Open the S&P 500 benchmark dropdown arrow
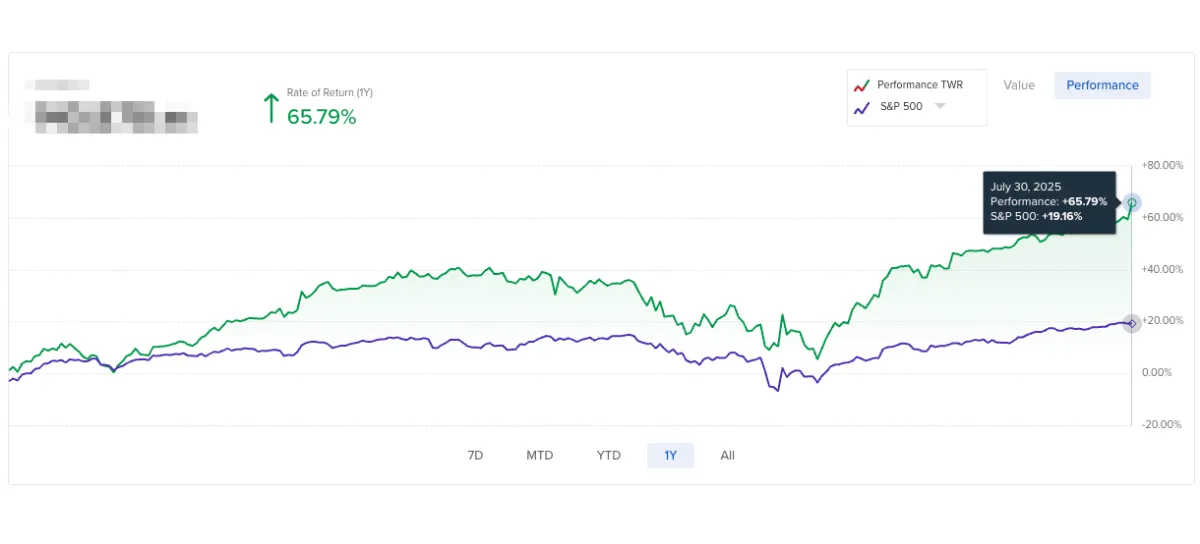1200x544 pixels. click(x=940, y=106)
